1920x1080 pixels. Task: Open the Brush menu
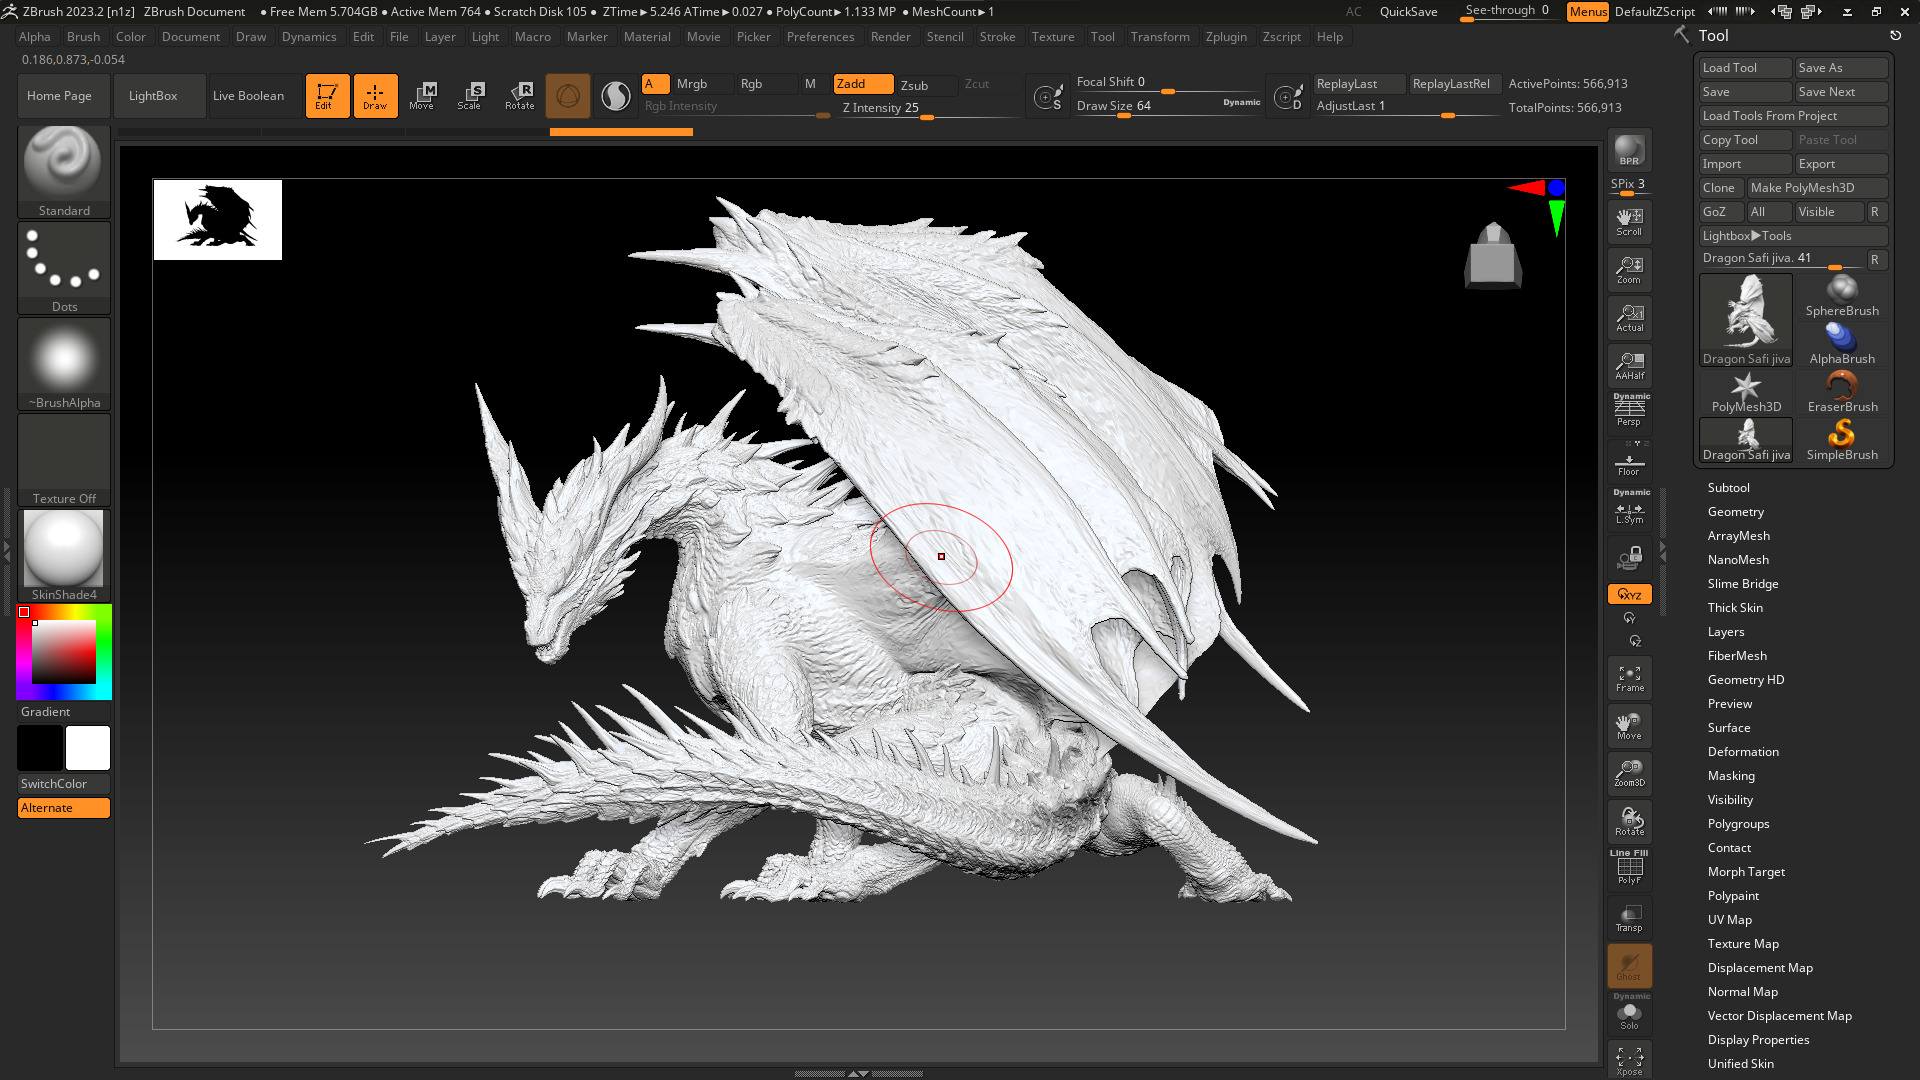(x=84, y=37)
